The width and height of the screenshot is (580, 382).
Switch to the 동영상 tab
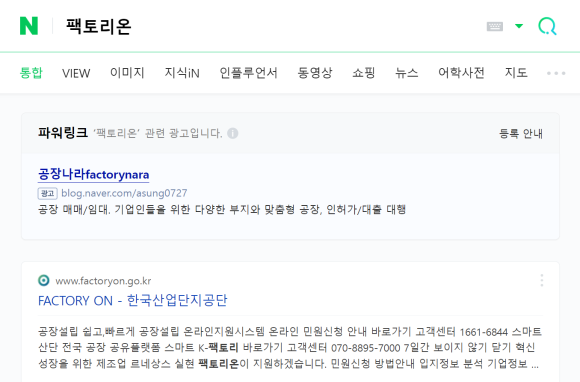[315, 72]
